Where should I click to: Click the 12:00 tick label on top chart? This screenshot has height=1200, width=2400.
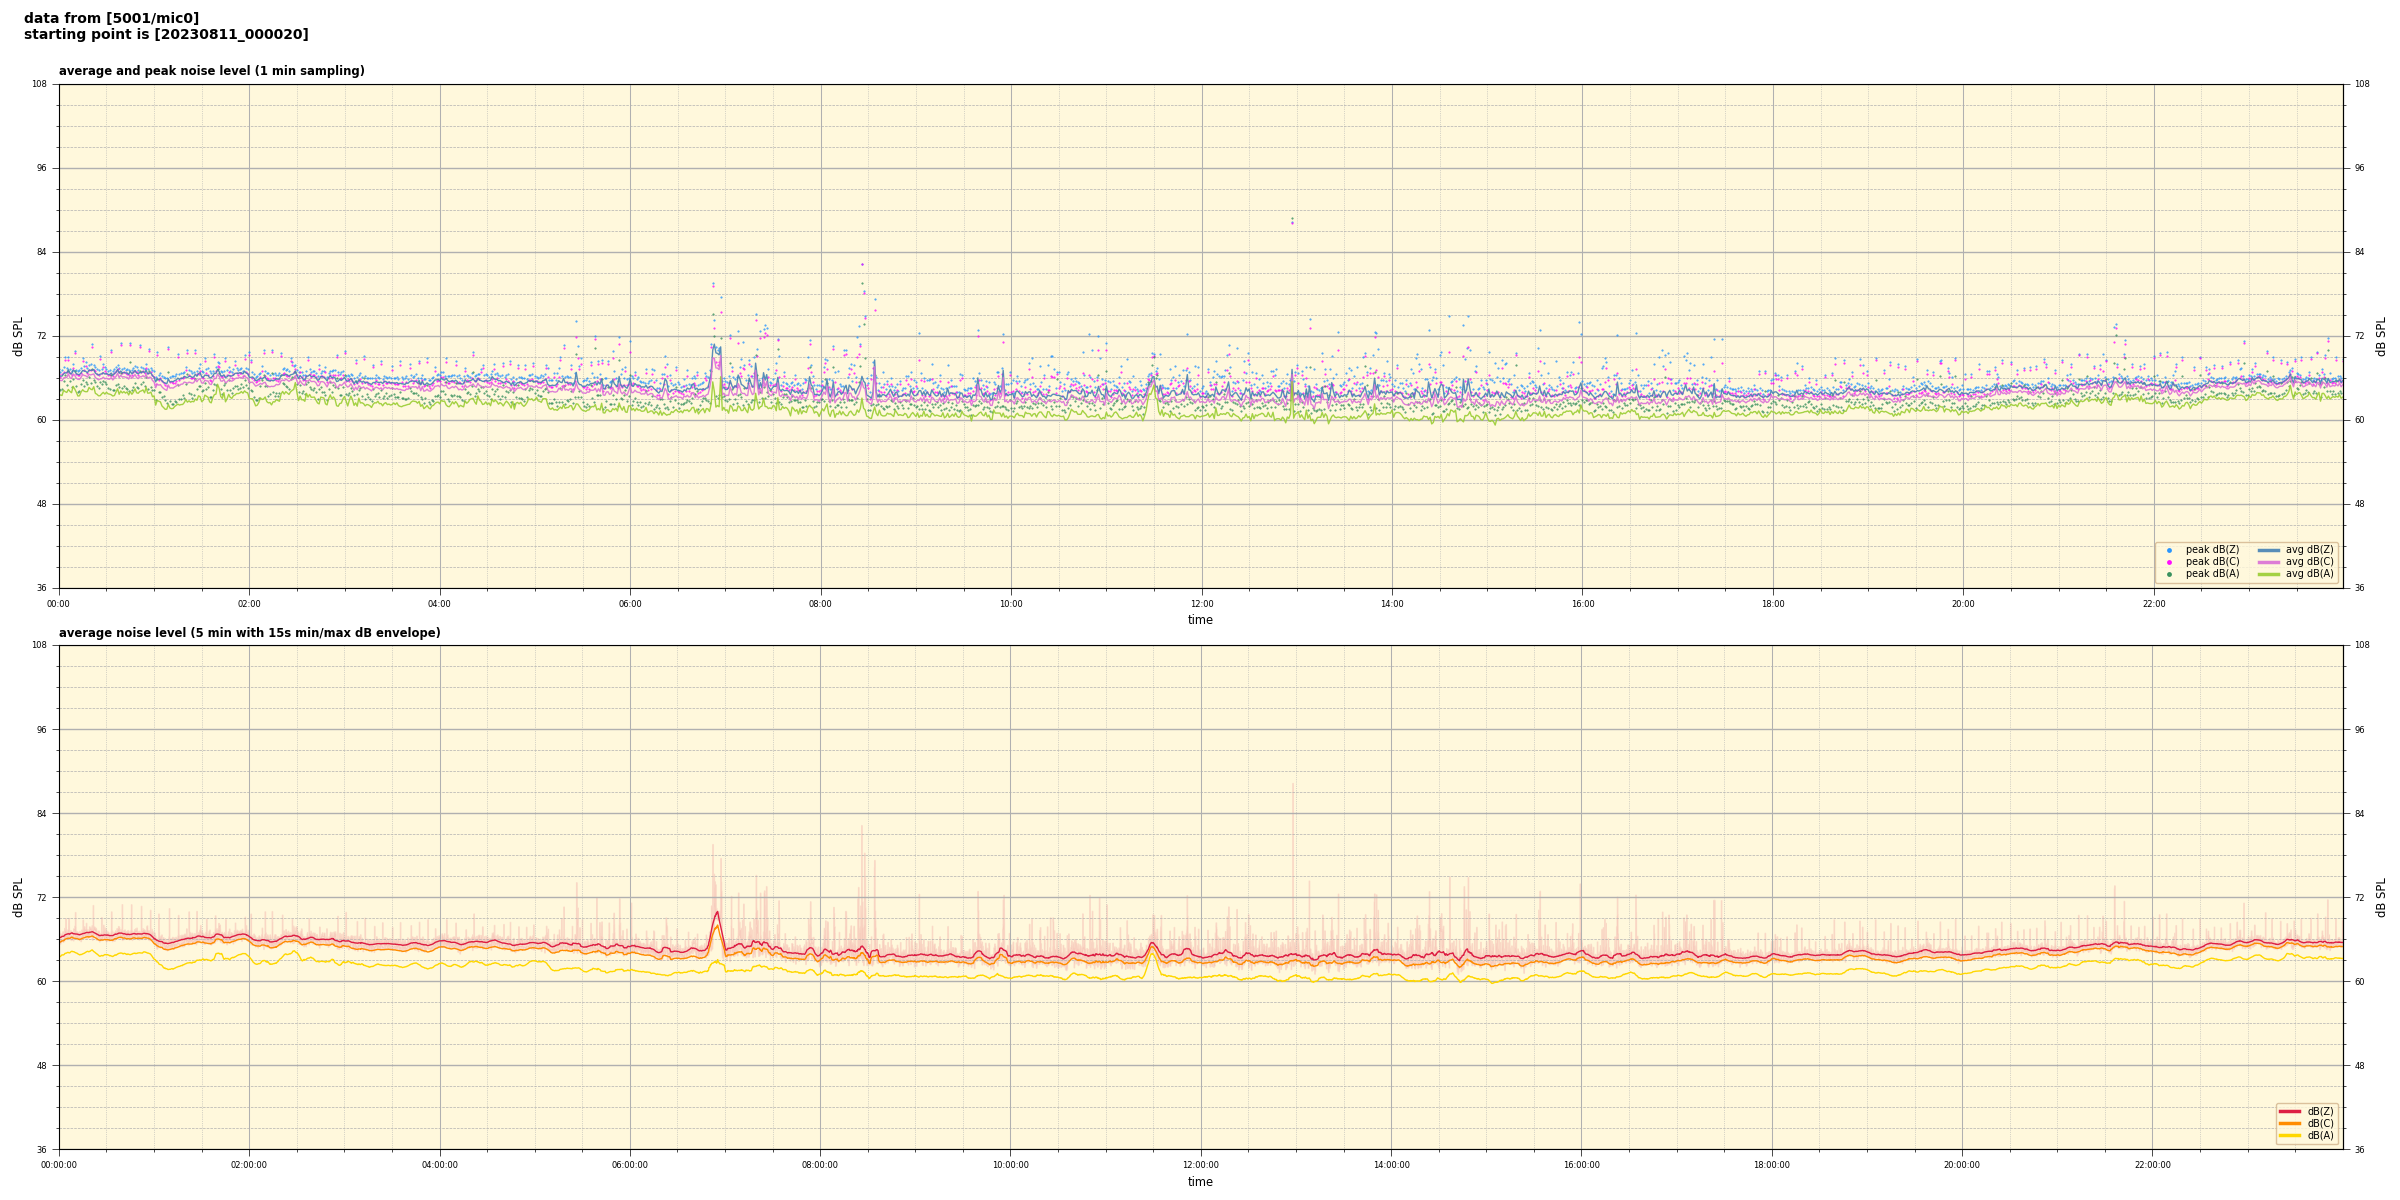1201,604
